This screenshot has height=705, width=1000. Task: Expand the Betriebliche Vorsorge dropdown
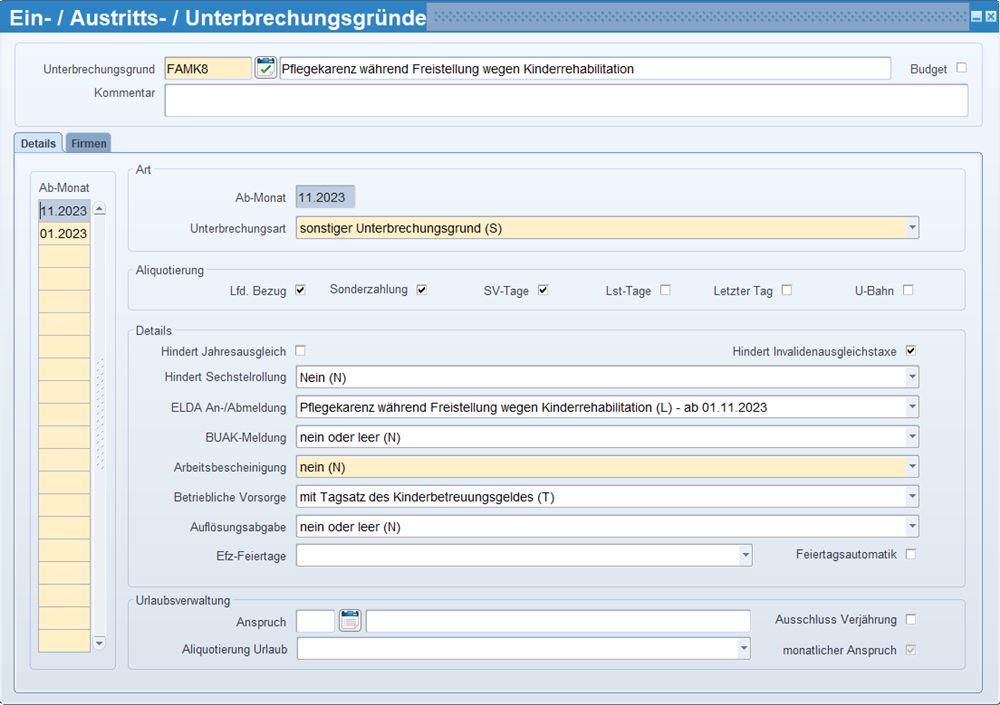coord(913,496)
